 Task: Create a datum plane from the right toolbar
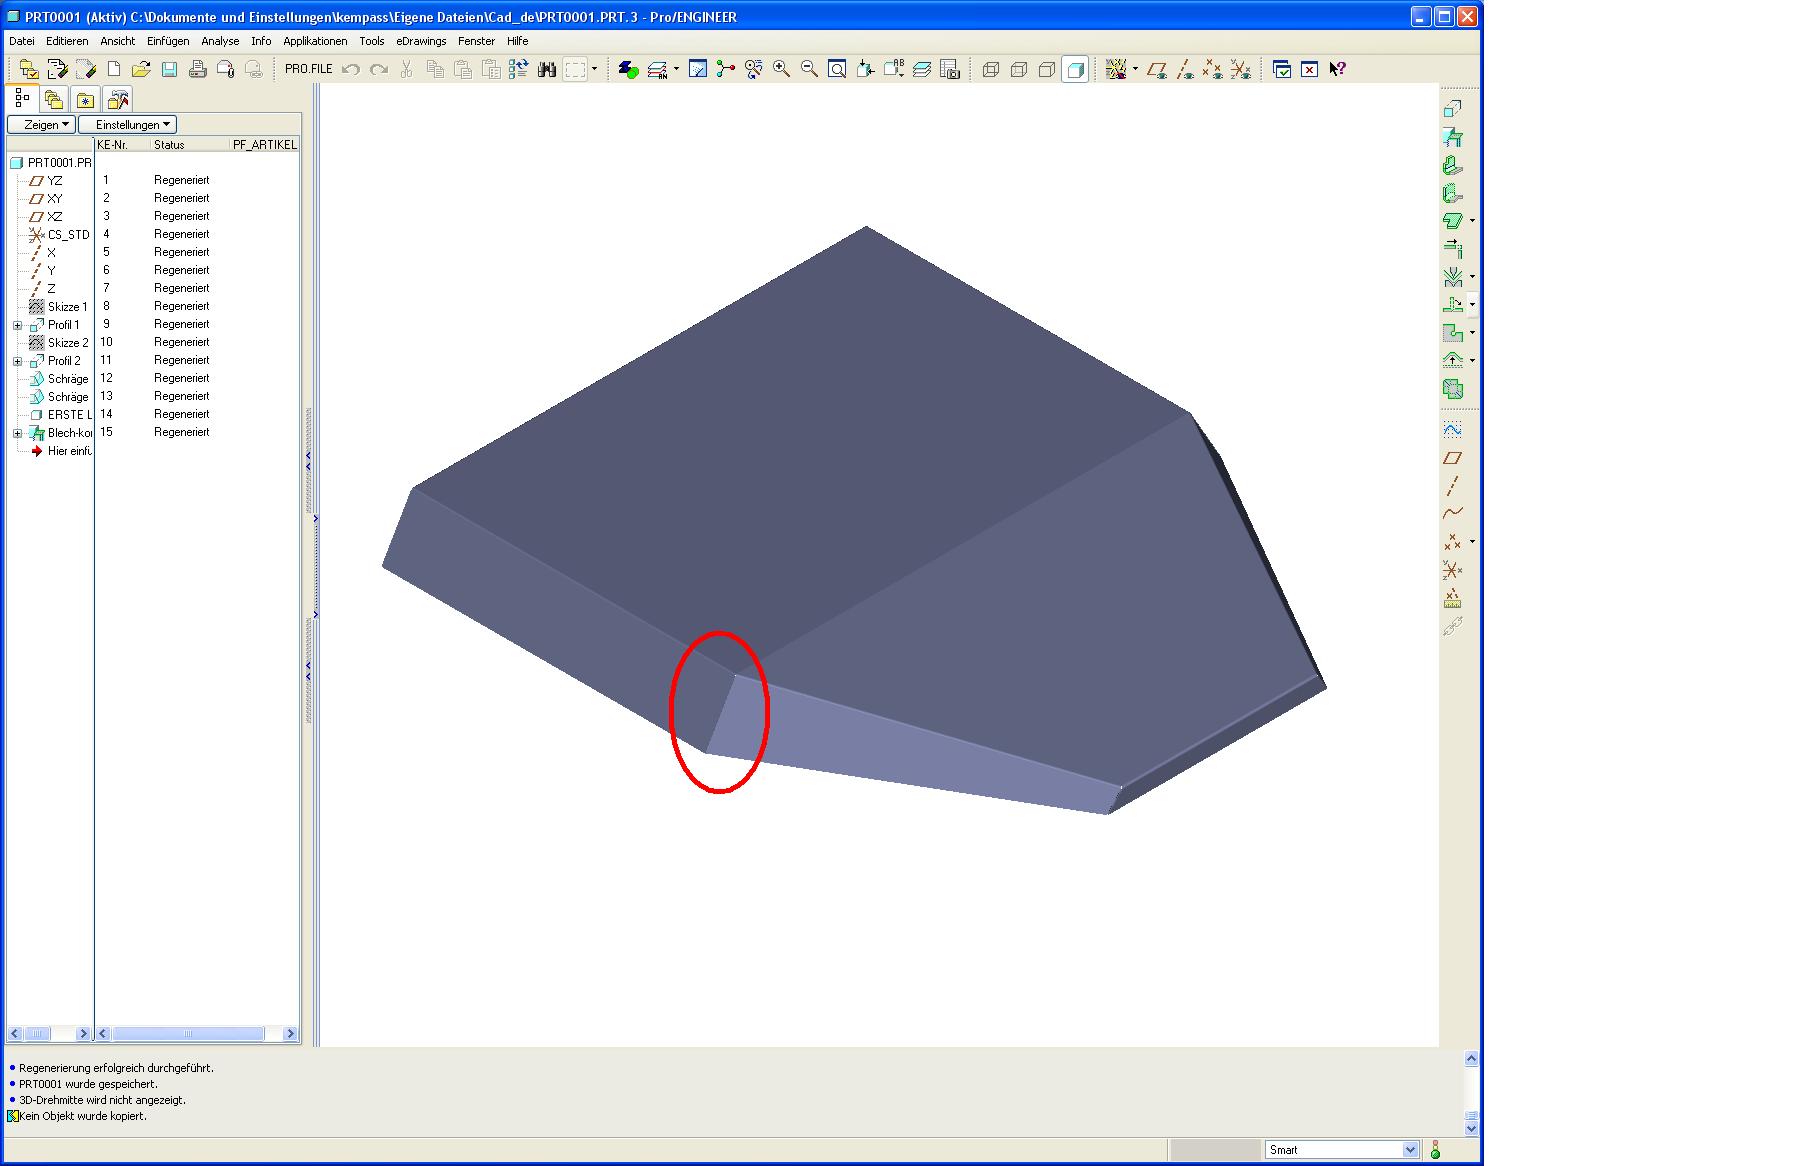1453,458
